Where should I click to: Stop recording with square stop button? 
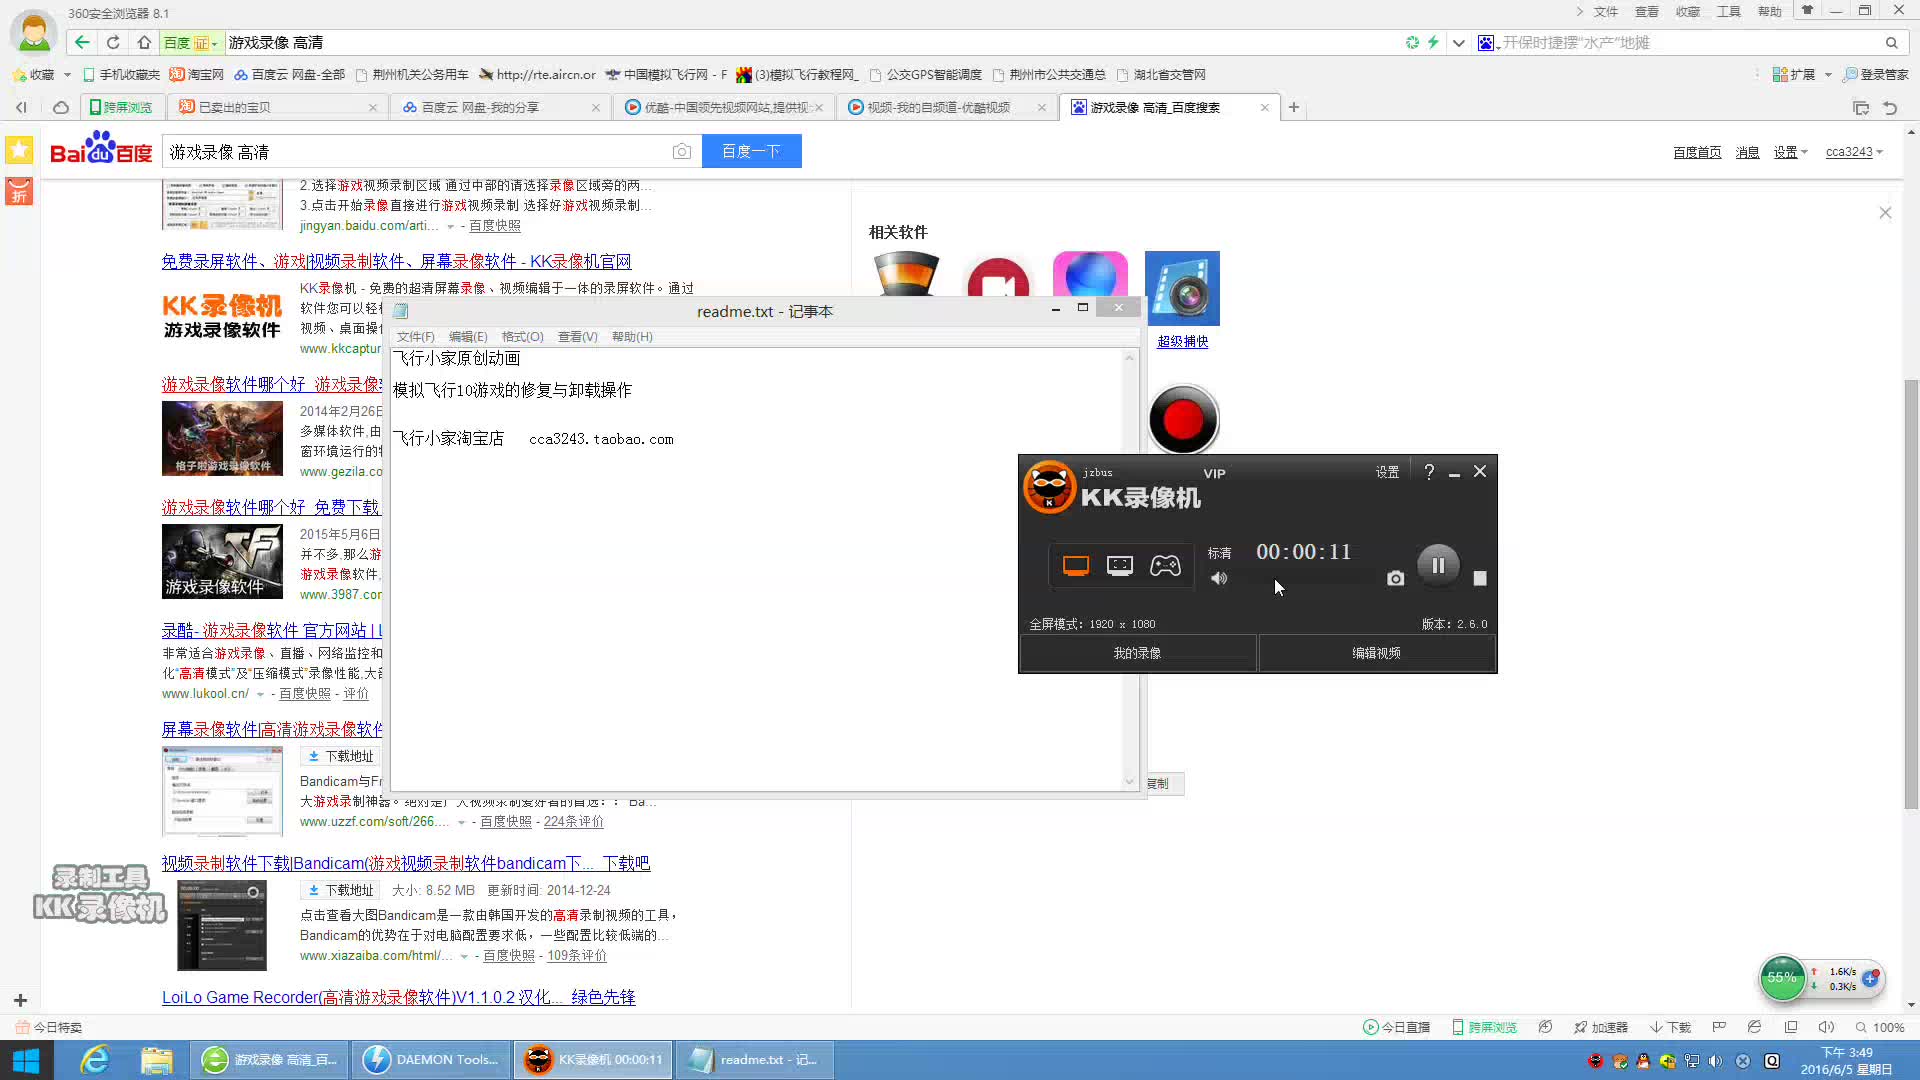pyautogui.click(x=1480, y=579)
